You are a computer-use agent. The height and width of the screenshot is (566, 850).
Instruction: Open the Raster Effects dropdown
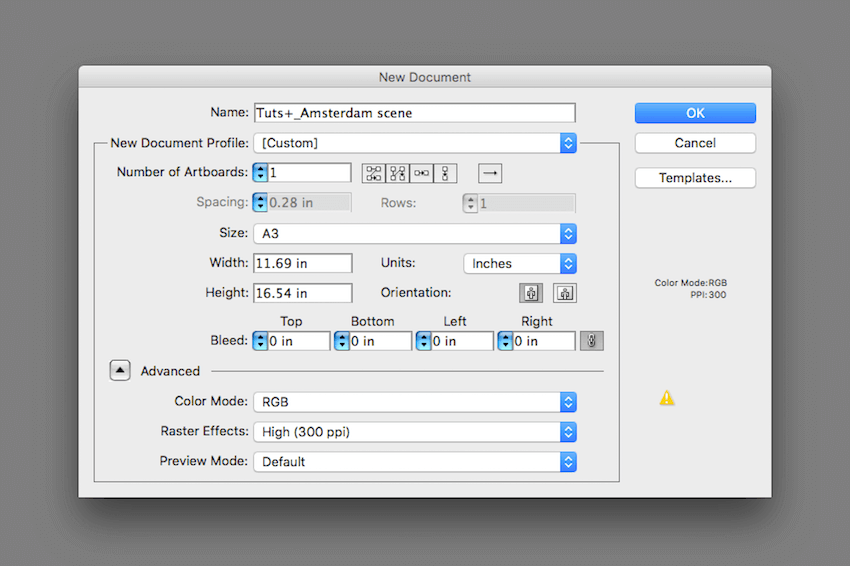pos(415,432)
